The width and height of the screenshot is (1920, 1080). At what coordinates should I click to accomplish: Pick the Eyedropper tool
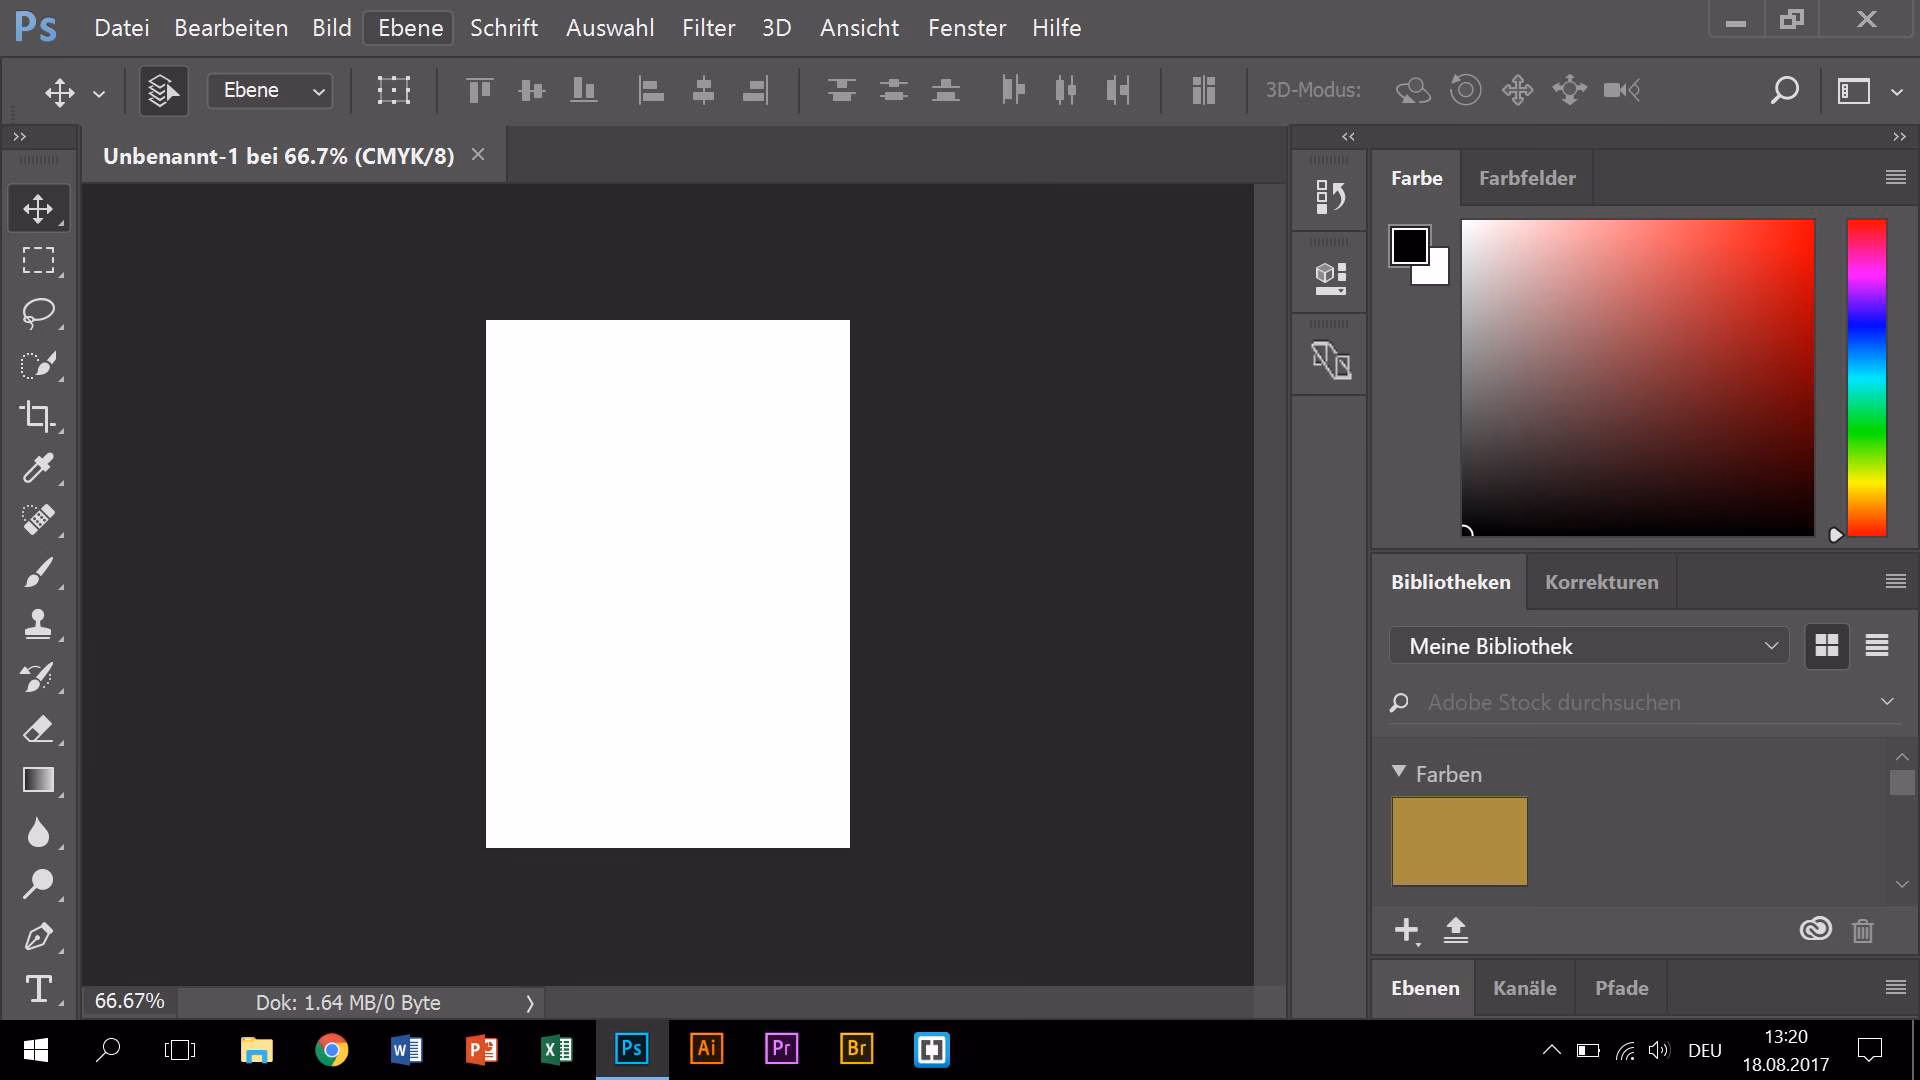(x=38, y=468)
